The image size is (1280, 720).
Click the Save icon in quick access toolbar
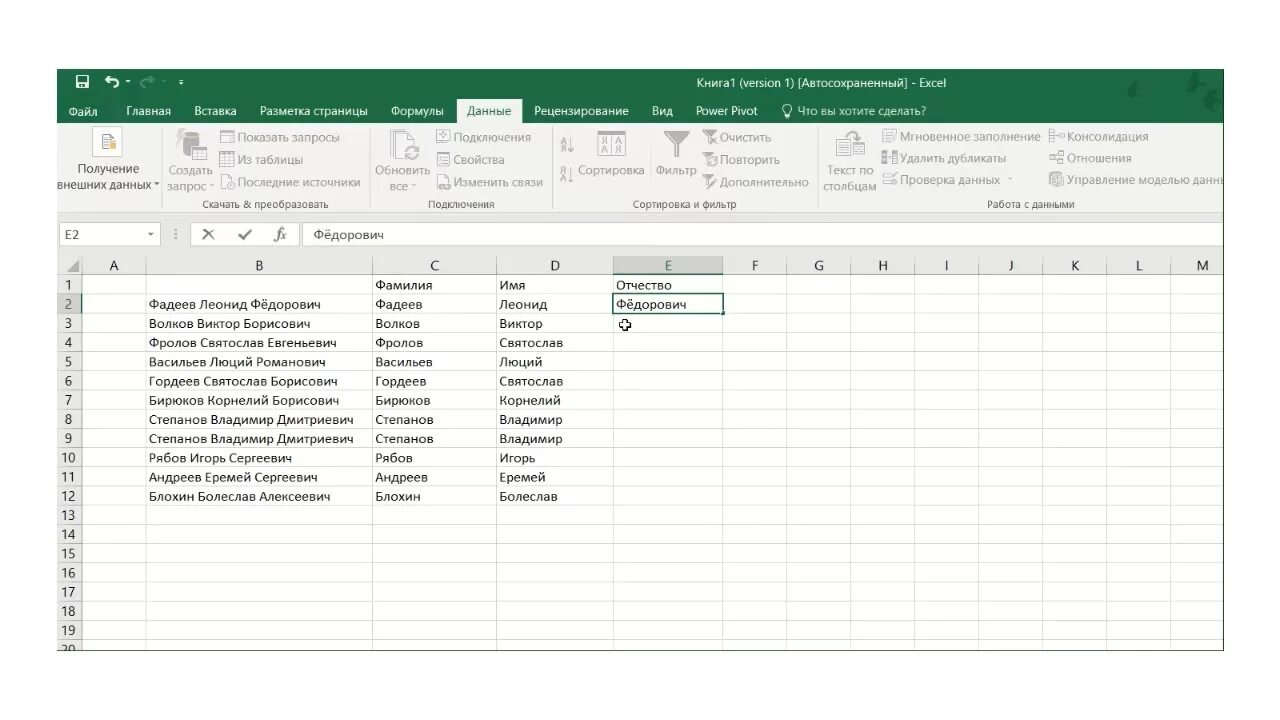click(x=83, y=82)
